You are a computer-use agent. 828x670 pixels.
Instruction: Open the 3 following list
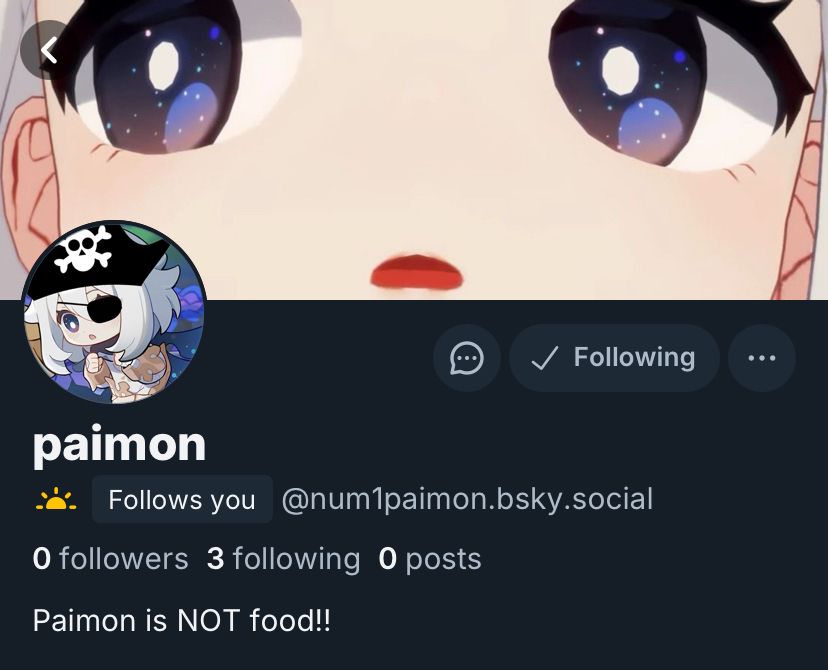tap(283, 559)
